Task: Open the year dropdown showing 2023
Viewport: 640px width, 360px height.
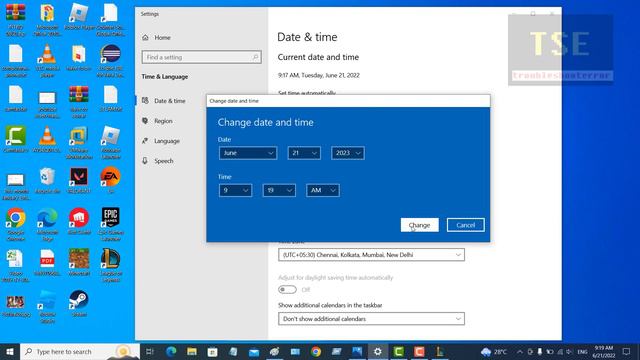Action: (x=348, y=153)
